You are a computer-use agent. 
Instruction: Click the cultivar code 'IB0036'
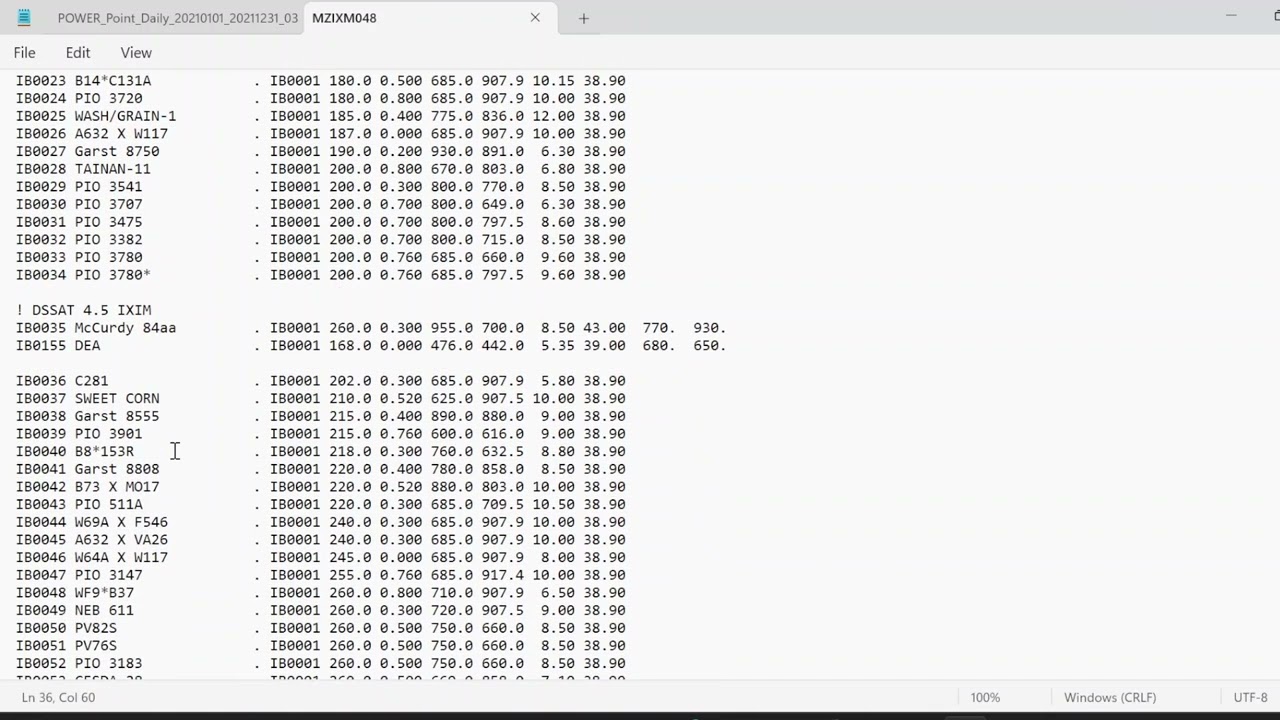pos(41,381)
